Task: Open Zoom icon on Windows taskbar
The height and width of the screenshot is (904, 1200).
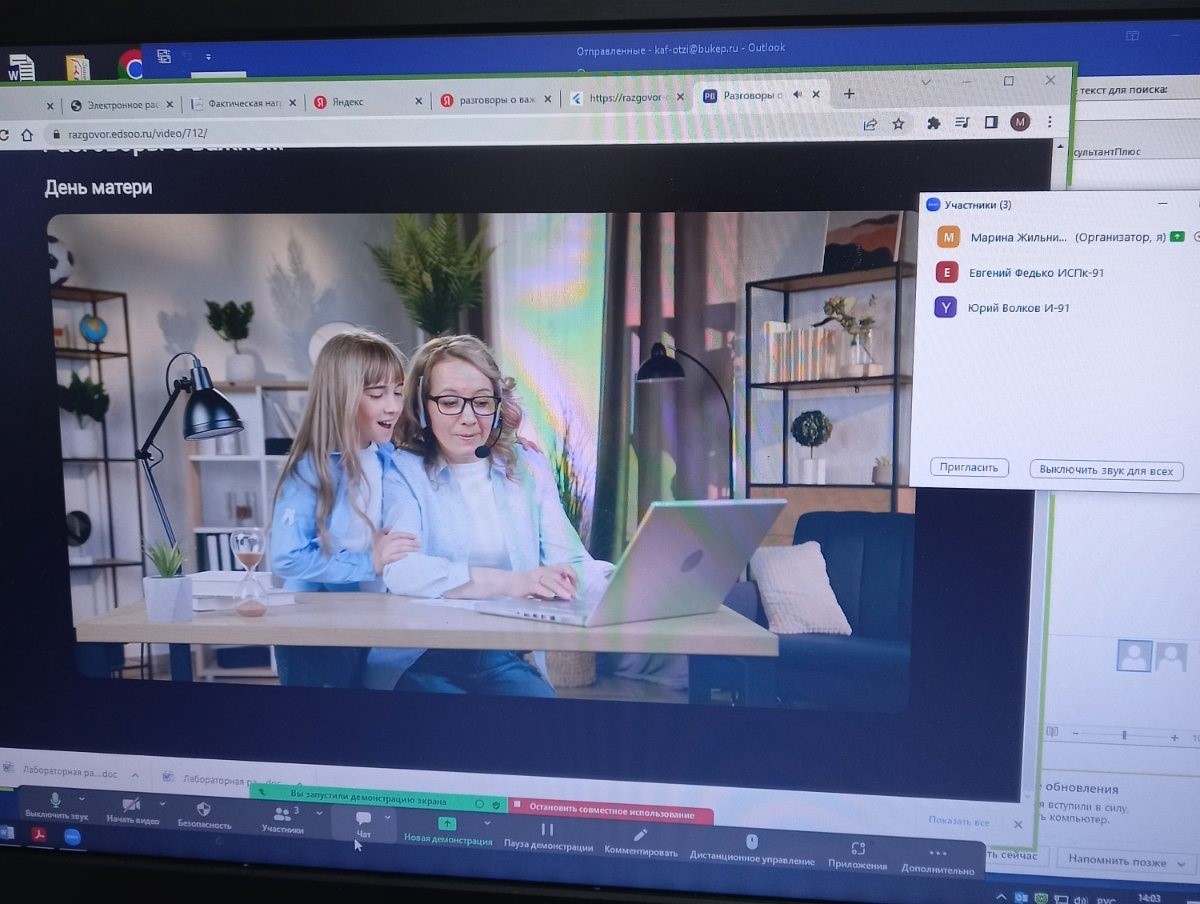Action: (x=72, y=837)
